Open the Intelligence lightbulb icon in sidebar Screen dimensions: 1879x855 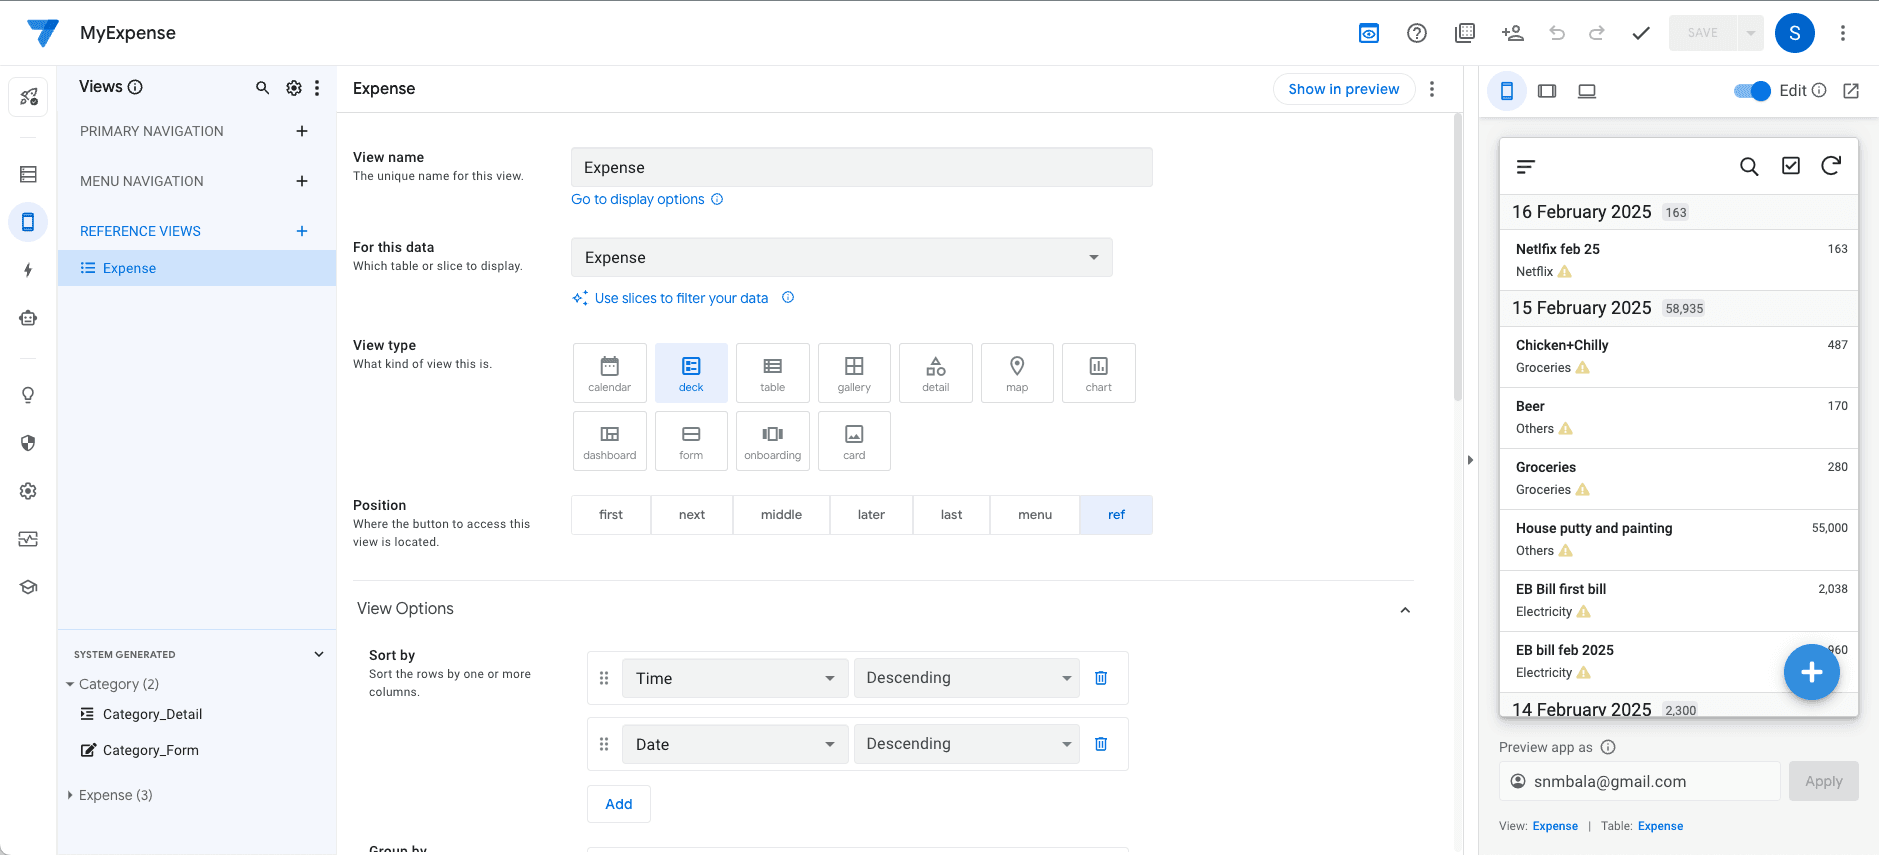28,395
